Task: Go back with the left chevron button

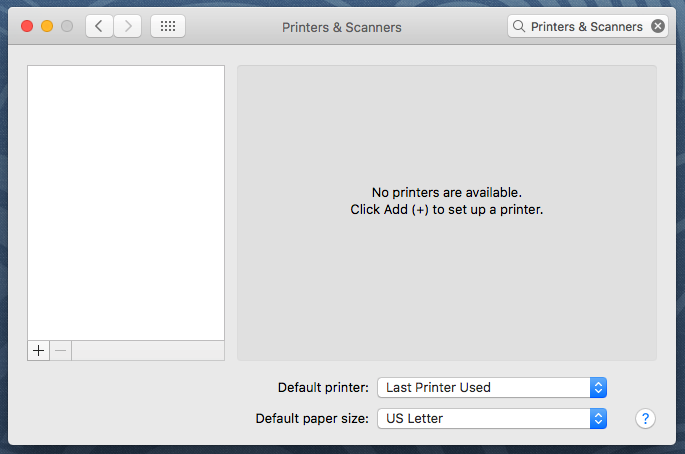Action: click(x=99, y=27)
